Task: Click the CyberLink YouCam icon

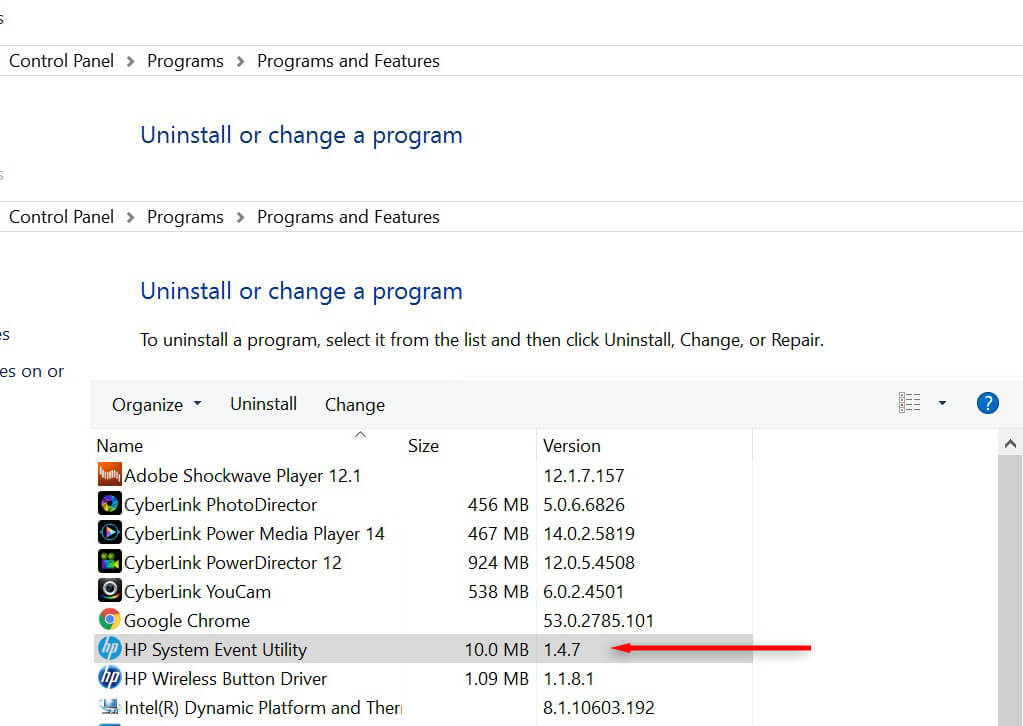Action: pos(109,591)
